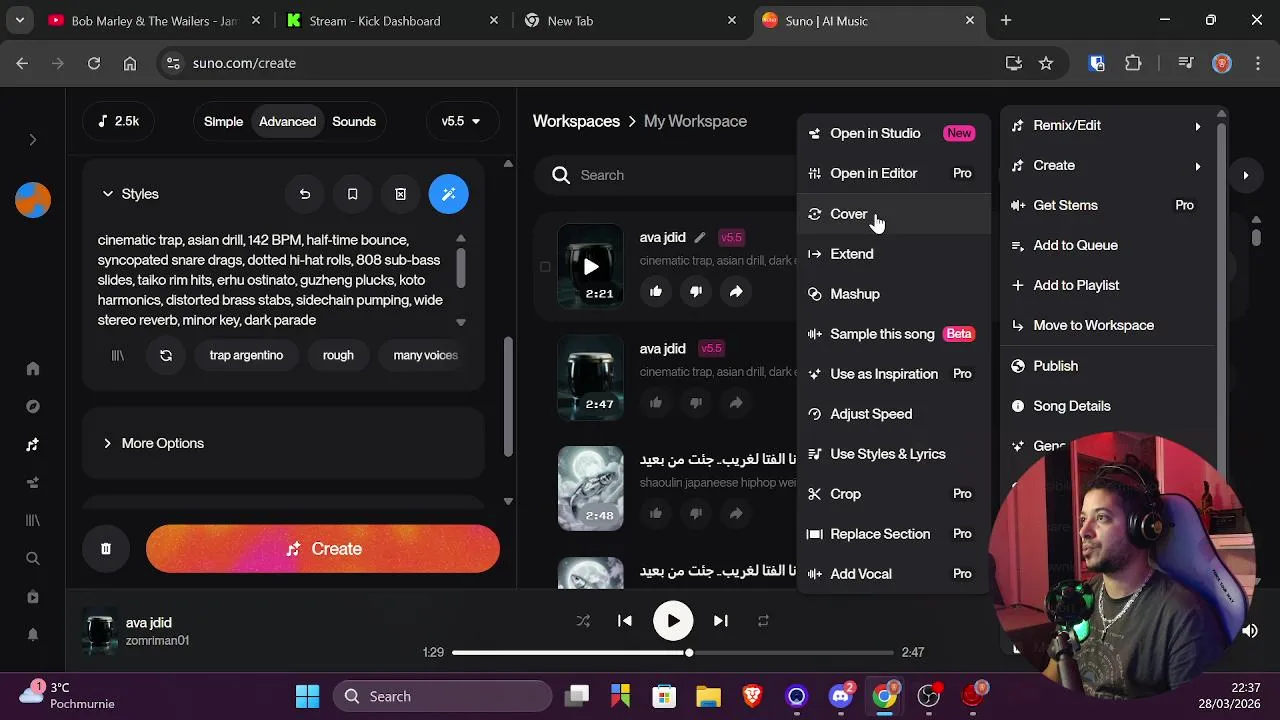Open the notifications bell in the sidebar
The image size is (1280, 720).
33,635
